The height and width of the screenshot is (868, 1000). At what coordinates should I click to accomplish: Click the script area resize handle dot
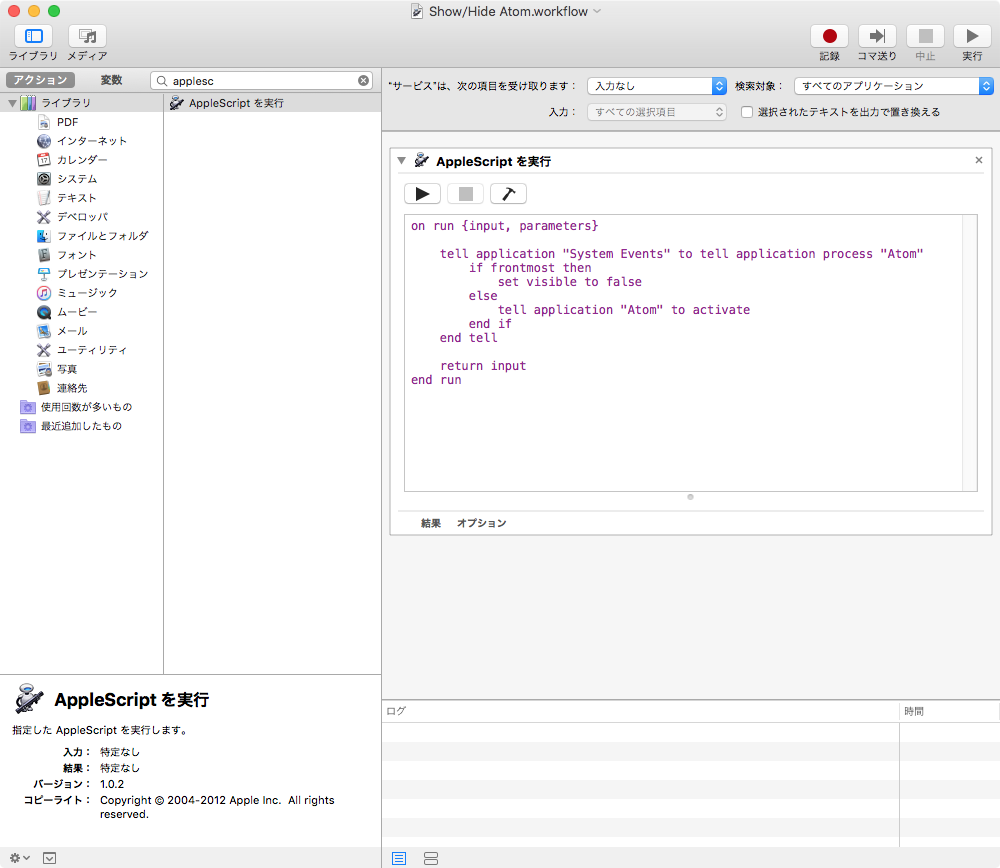[690, 497]
